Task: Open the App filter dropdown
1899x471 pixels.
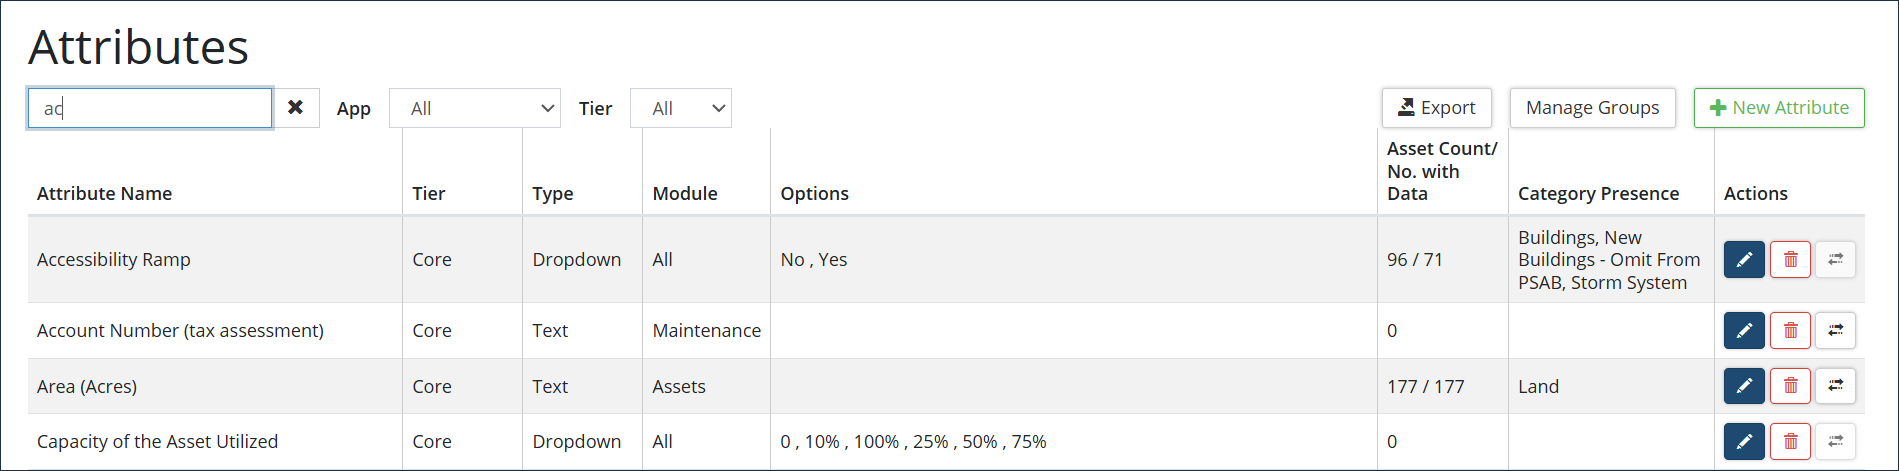Action: coord(474,108)
